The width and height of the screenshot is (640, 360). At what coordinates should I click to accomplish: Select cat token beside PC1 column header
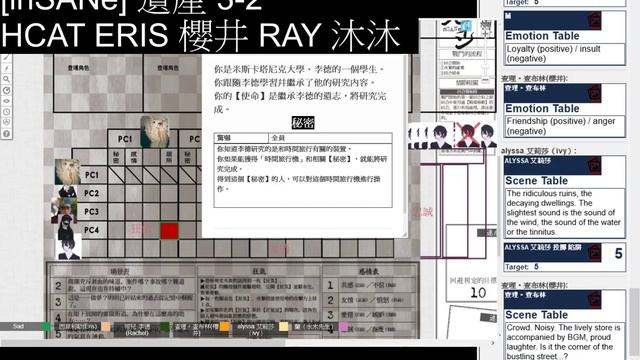pos(155,131)
